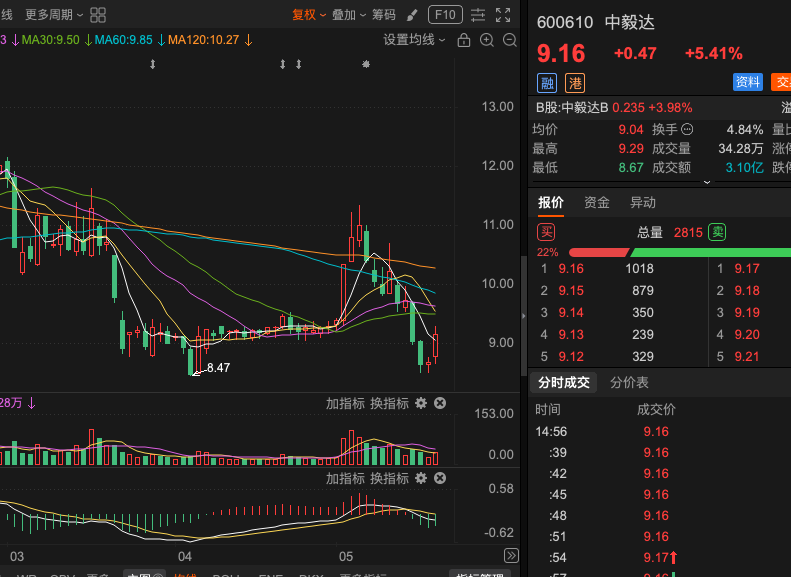
Task: Switch to the 异动 tab
Action: [643, 203]
